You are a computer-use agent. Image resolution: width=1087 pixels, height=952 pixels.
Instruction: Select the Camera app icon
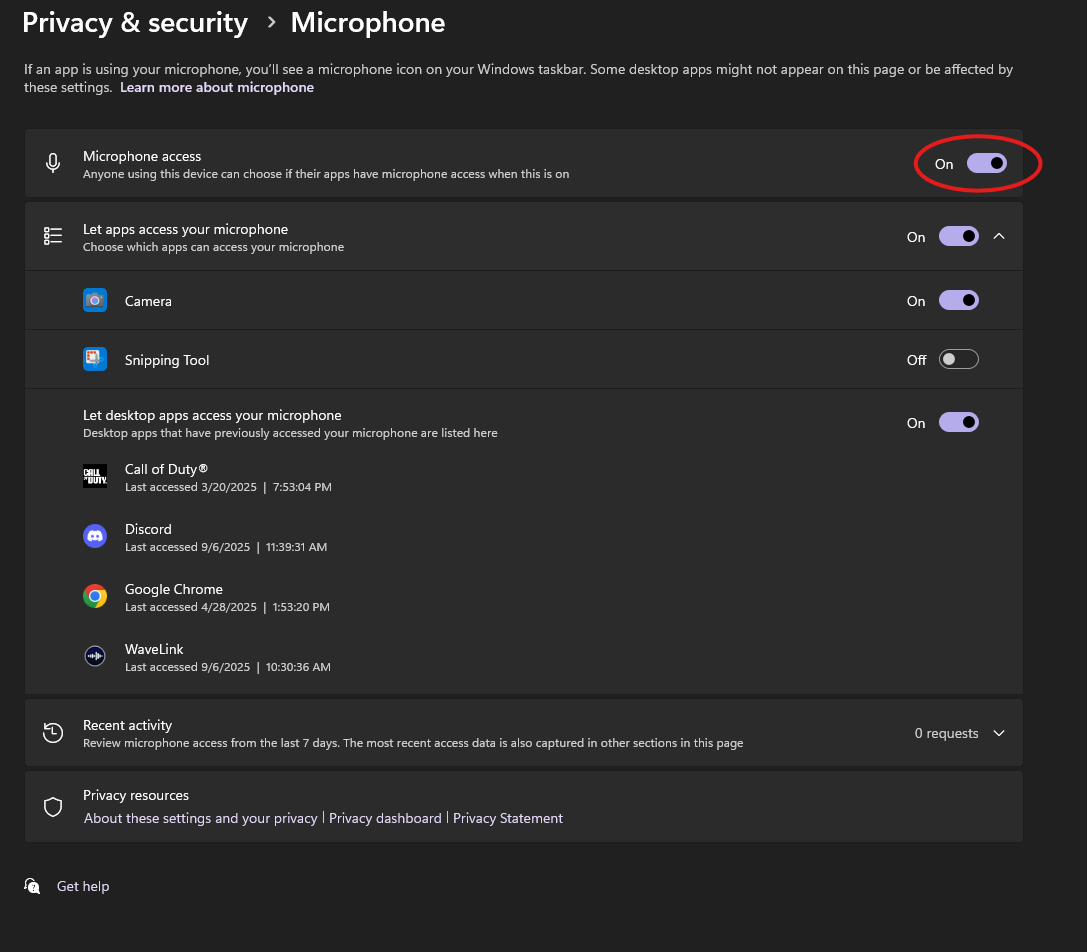95,299
